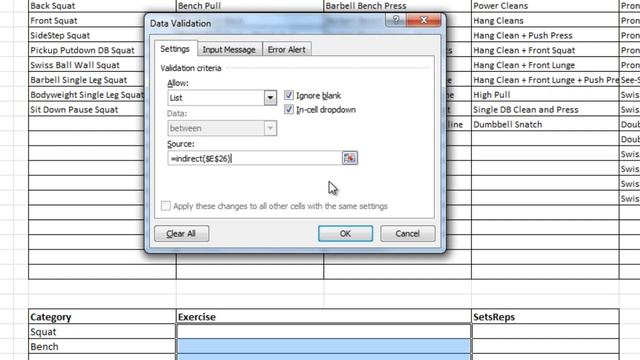Toggle the In-cell dropdown checkbox
The width and height of the screenshot is (640, 360).
click(289, 109)
